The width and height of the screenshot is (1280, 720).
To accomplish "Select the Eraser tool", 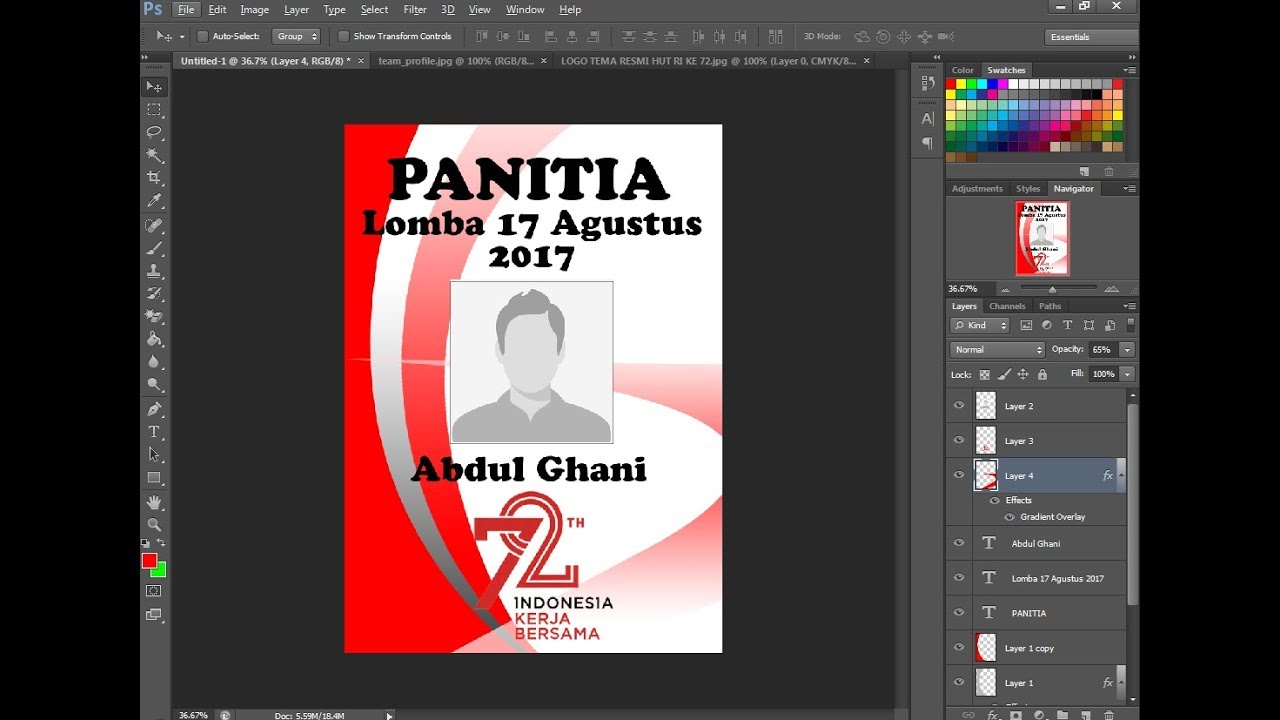I will pos(154,317).
